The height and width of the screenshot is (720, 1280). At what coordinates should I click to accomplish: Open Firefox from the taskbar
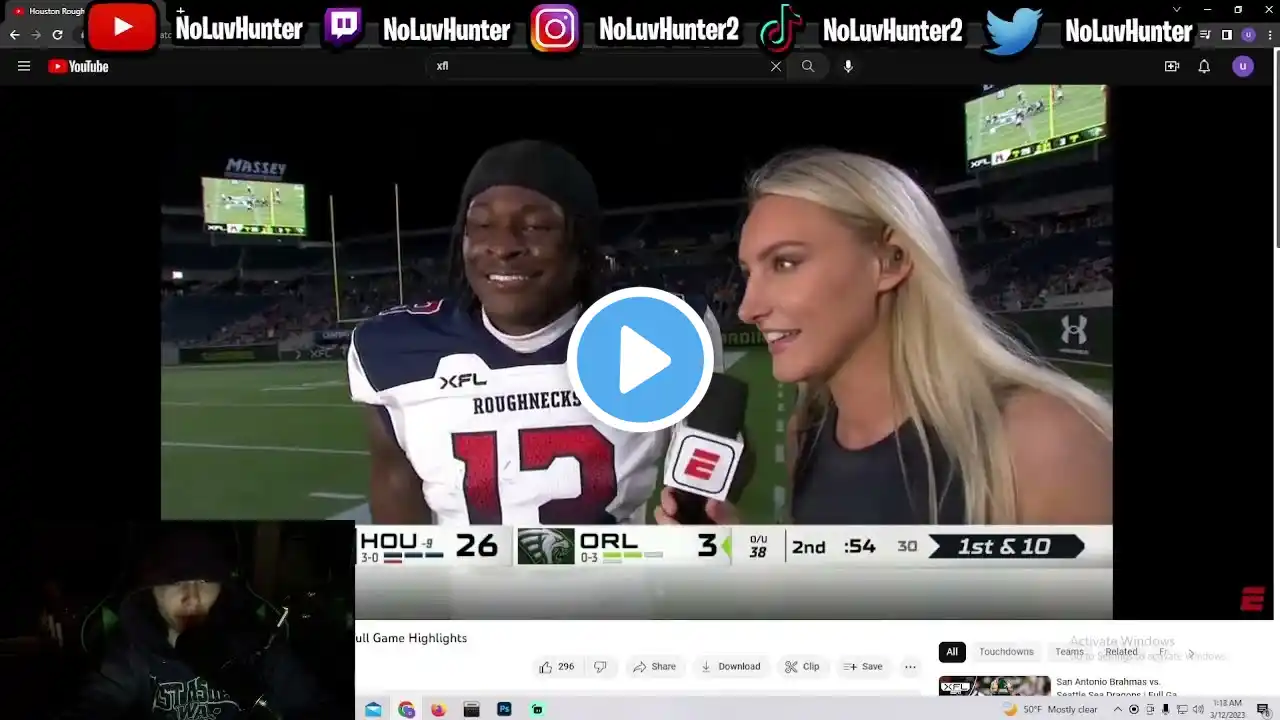tap(438, 710)
